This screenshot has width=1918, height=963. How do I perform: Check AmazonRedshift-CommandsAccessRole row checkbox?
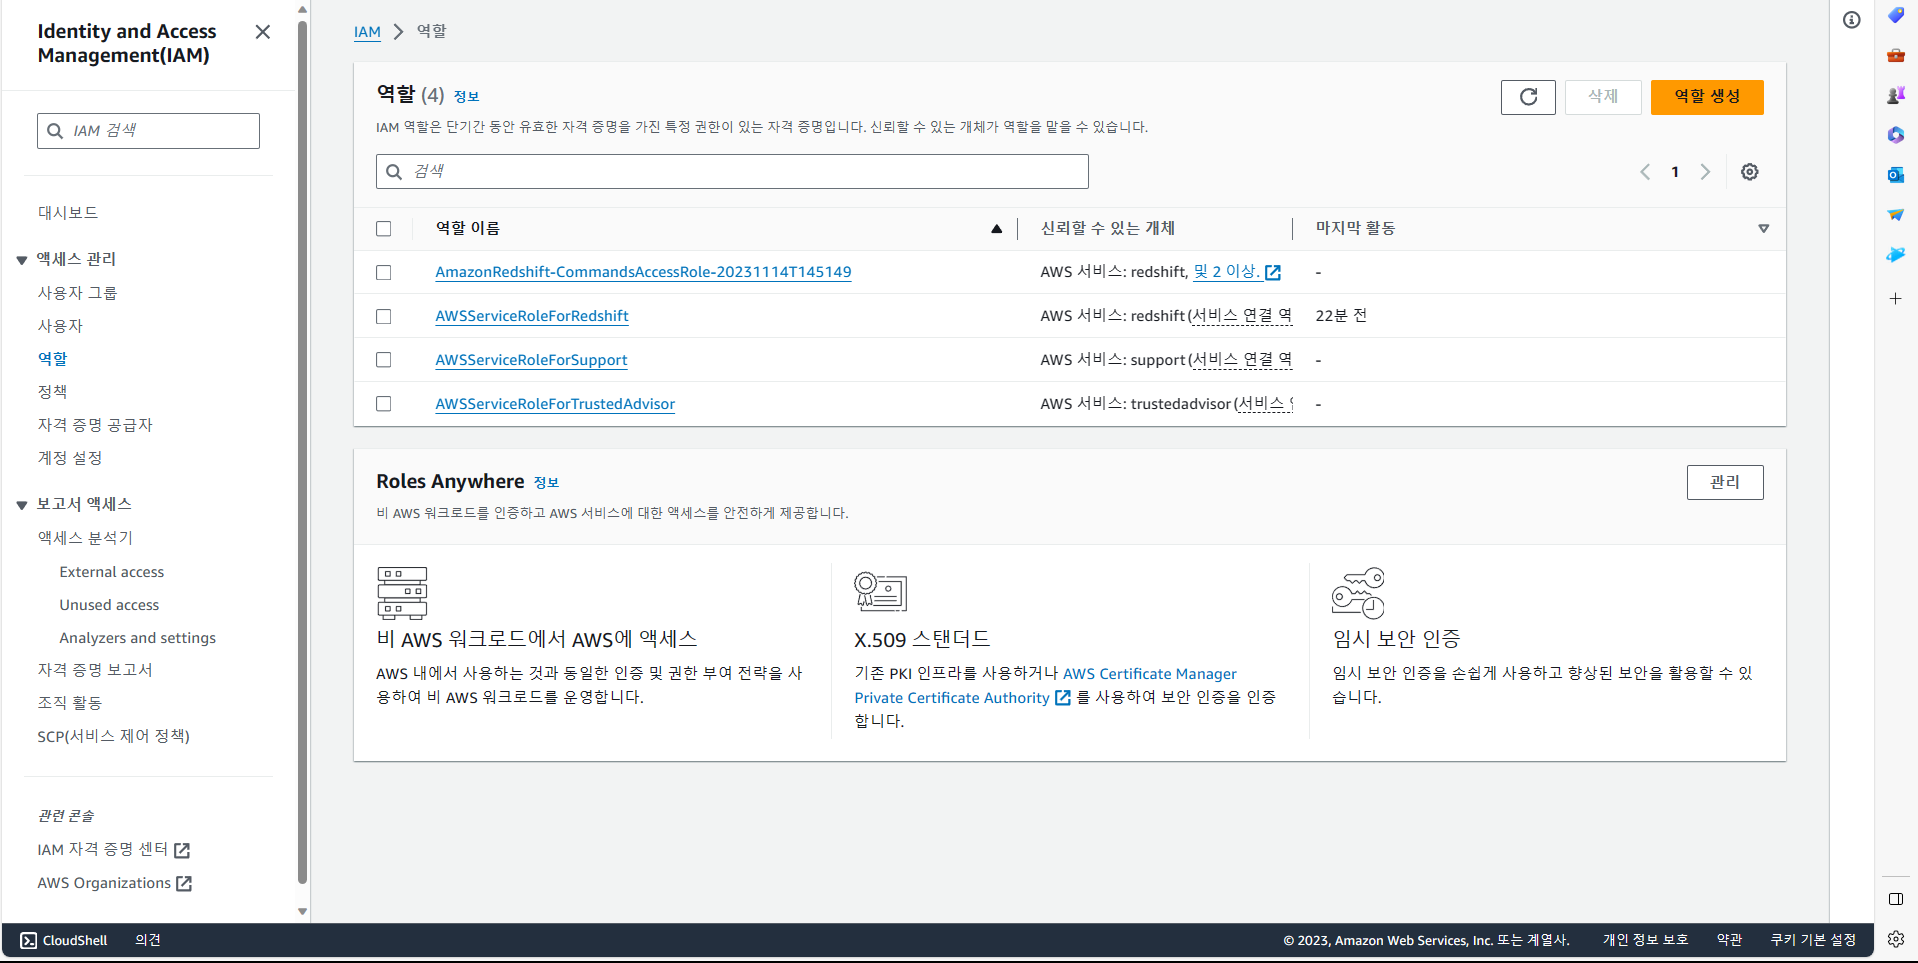click(x=384, y=272)
